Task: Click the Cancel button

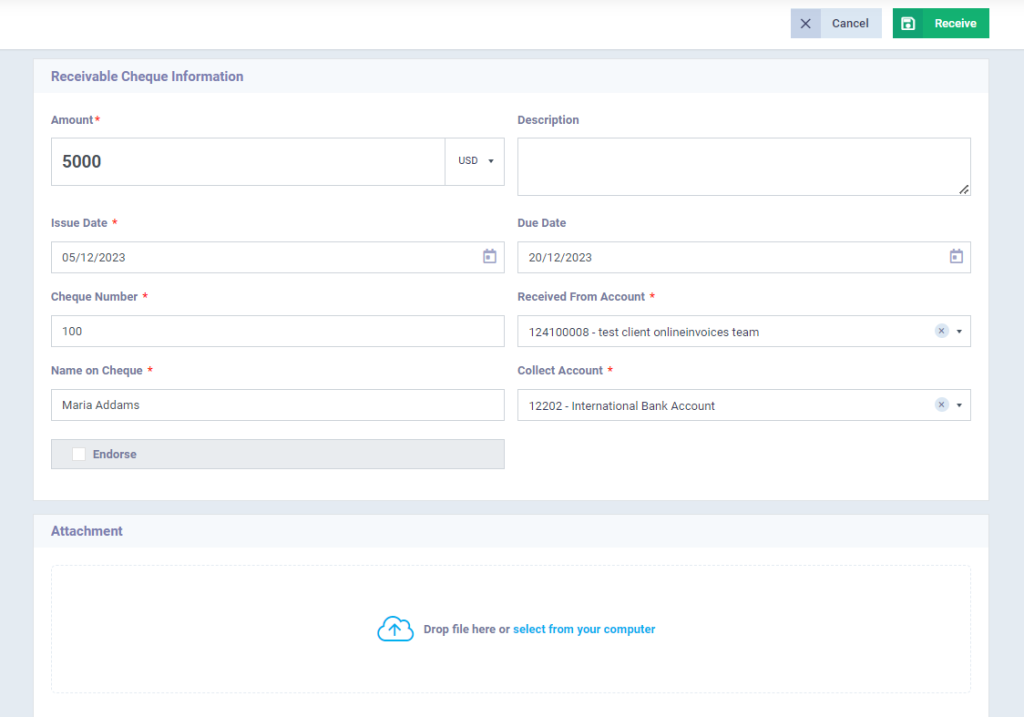Action: [x=850, y=23]
